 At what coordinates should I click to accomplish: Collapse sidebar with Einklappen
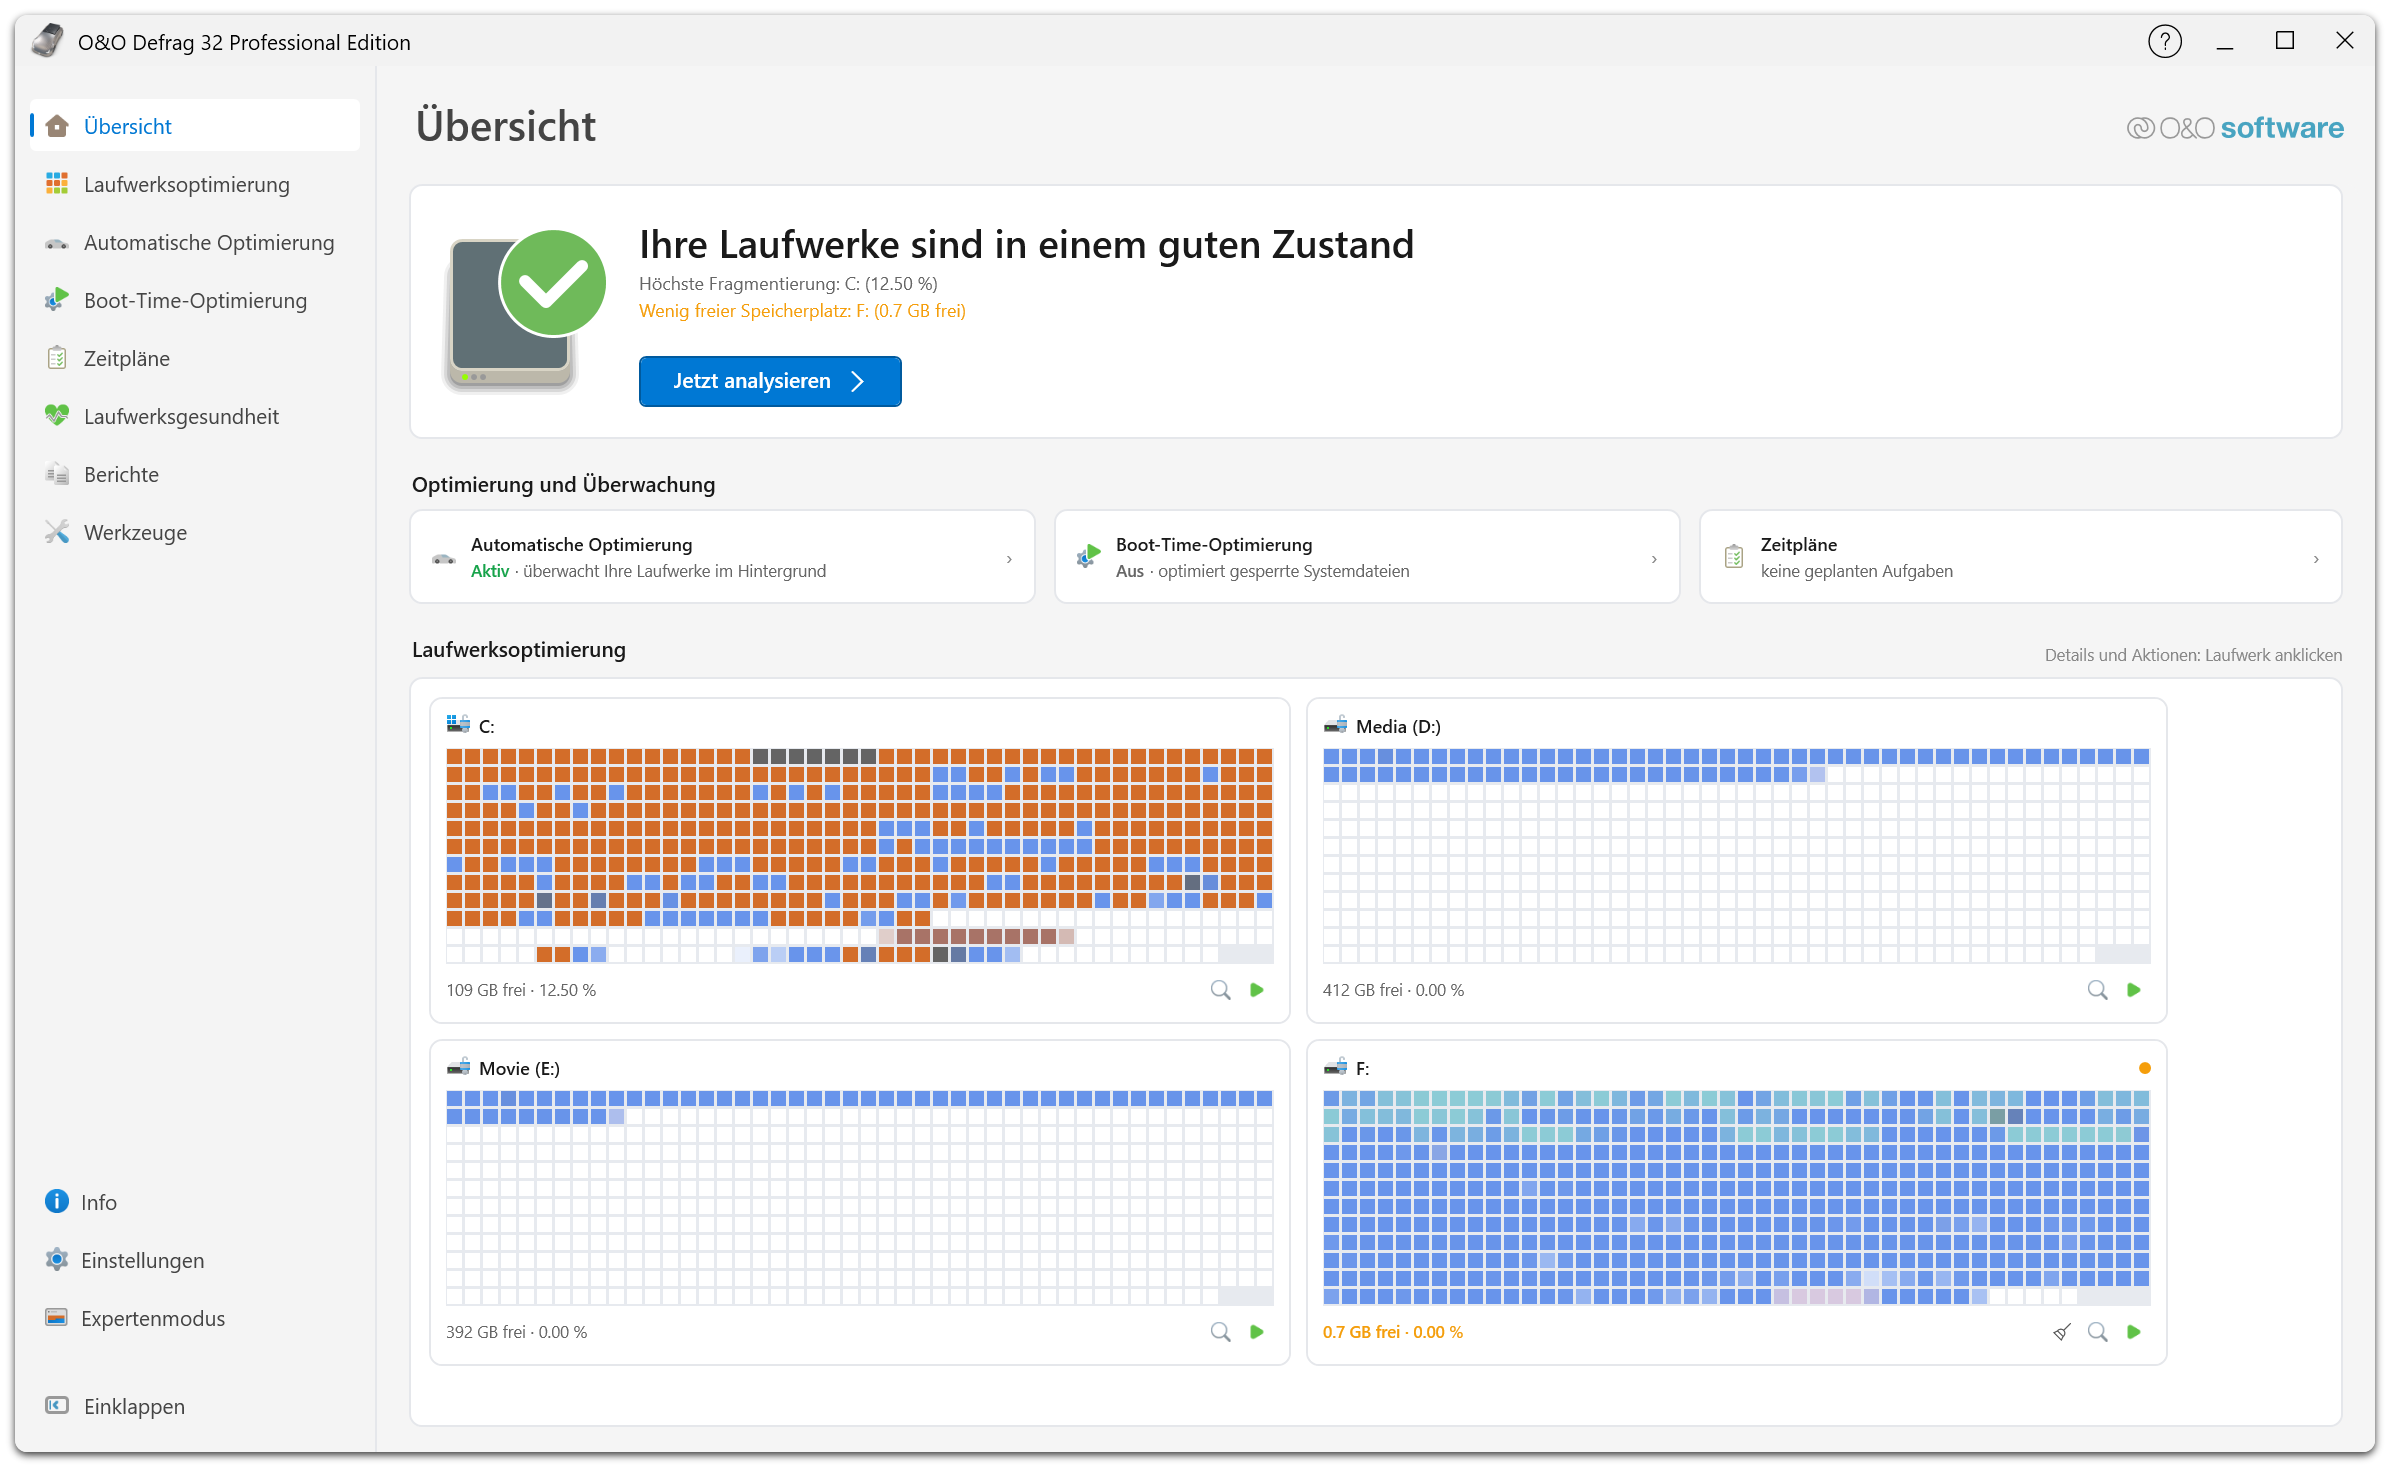(x=195, y=1406)
